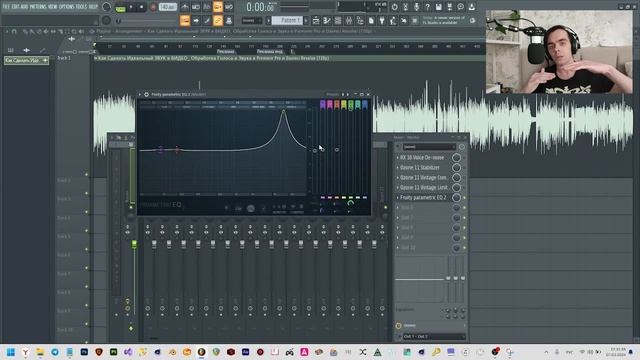The height and width of the screenshot is (360, 640).
Task: Open the TOOLS menu
Action: 82,7
